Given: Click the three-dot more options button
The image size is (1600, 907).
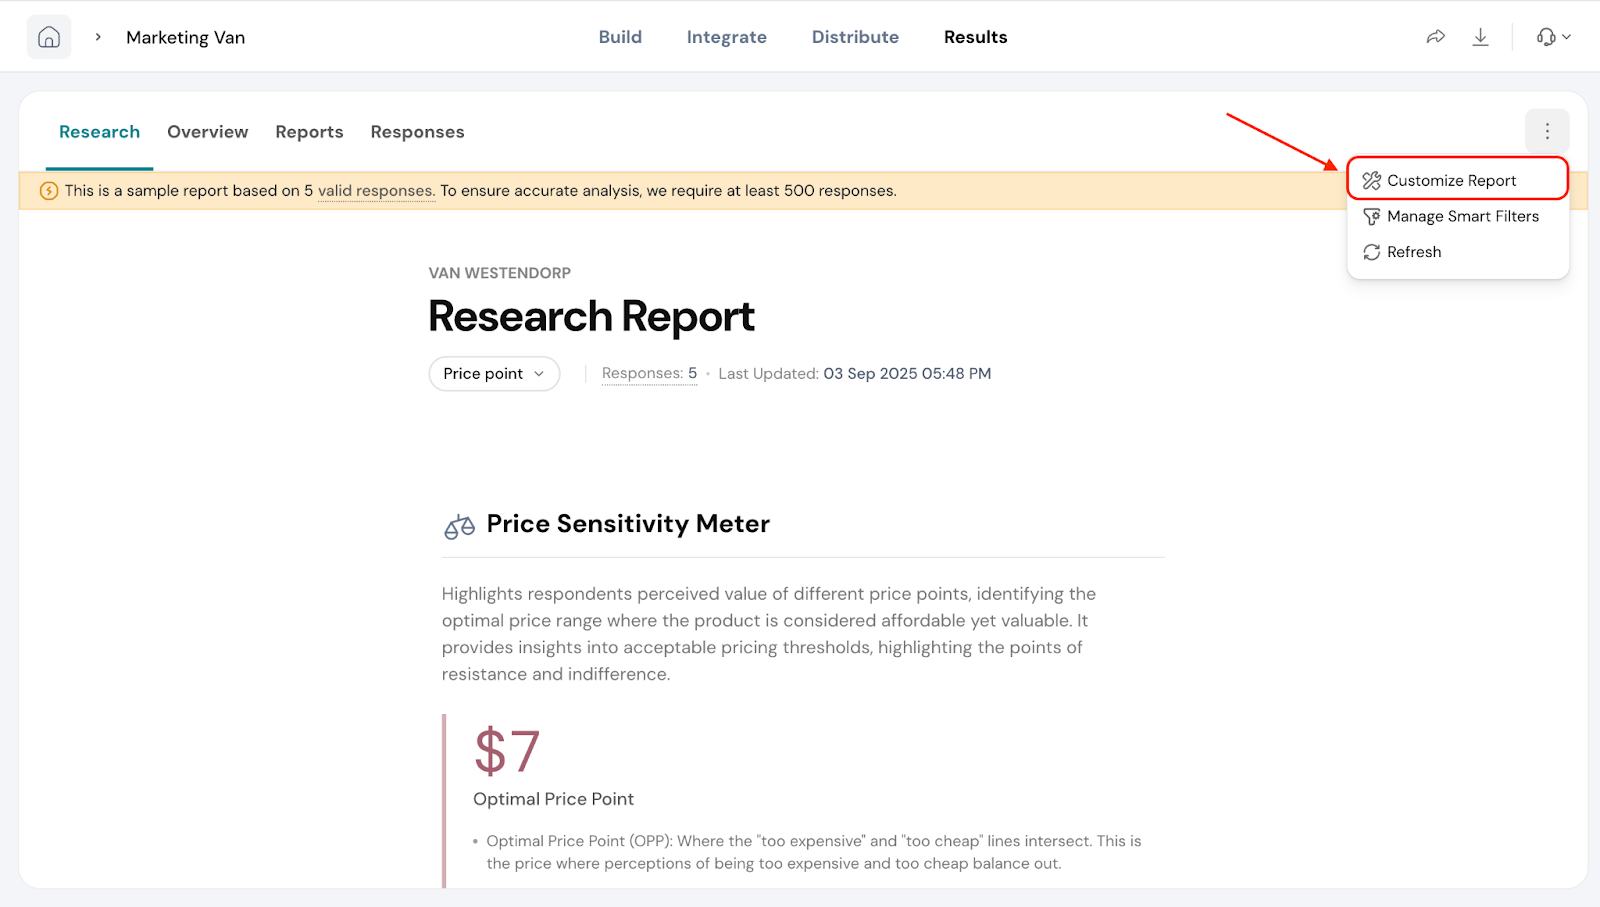Looking at the screenshot, I should 1547,131.
